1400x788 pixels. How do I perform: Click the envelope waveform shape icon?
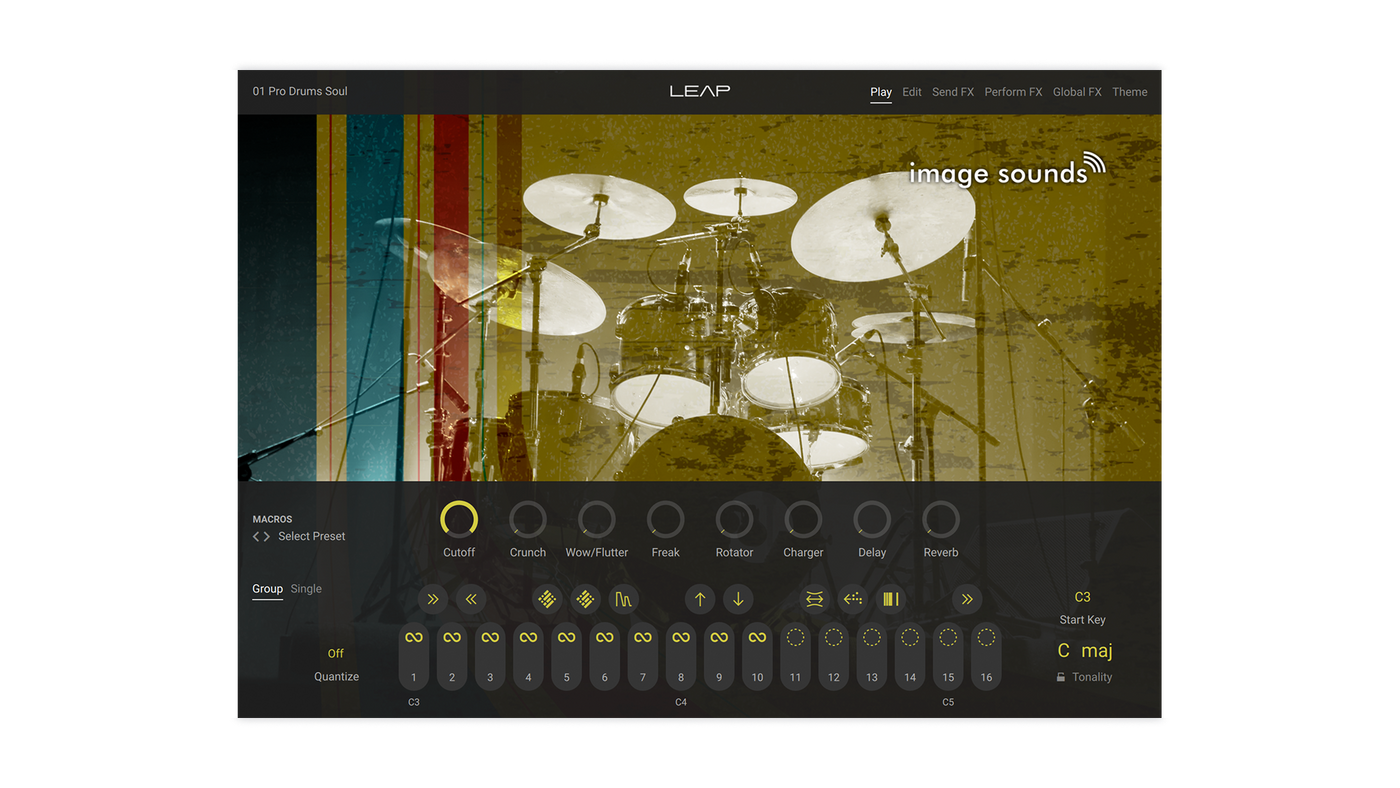623,599
